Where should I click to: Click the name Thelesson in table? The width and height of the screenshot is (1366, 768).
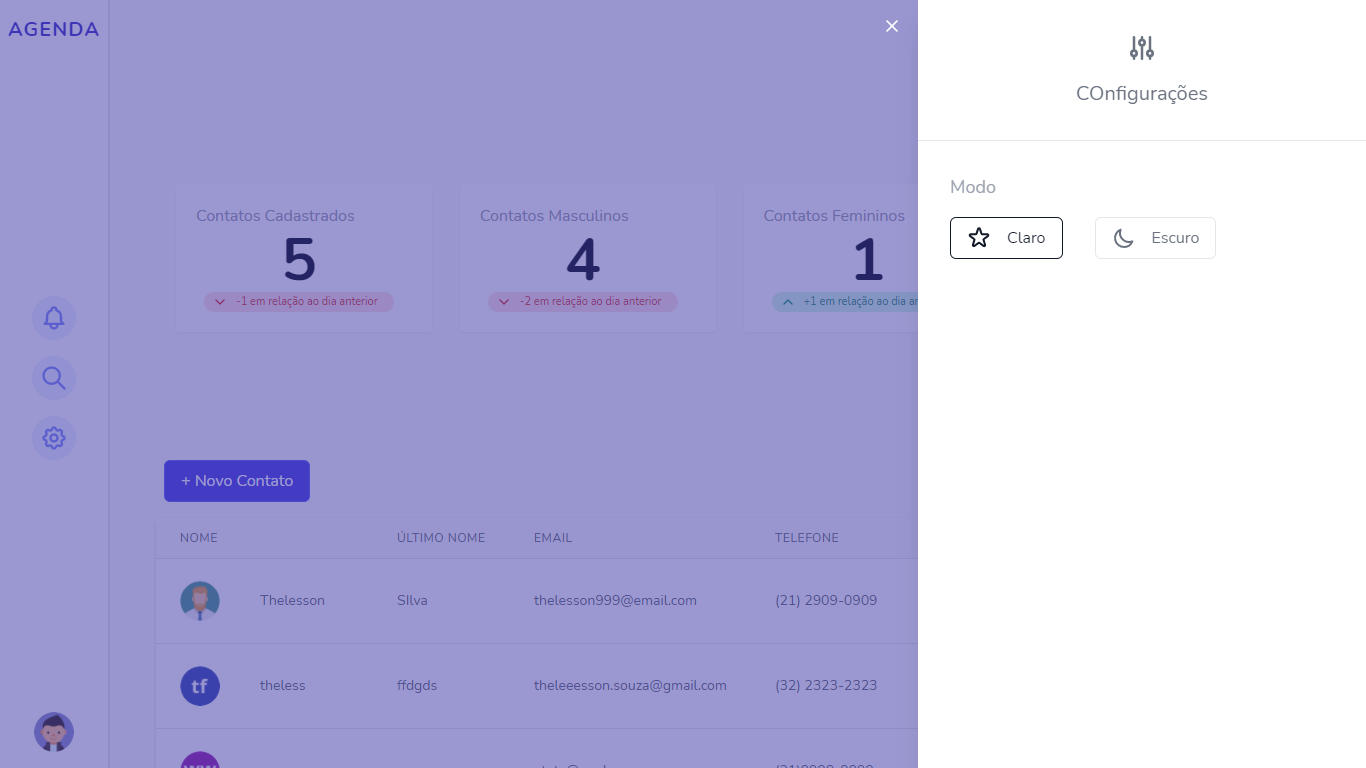click(x=292, y=601)
